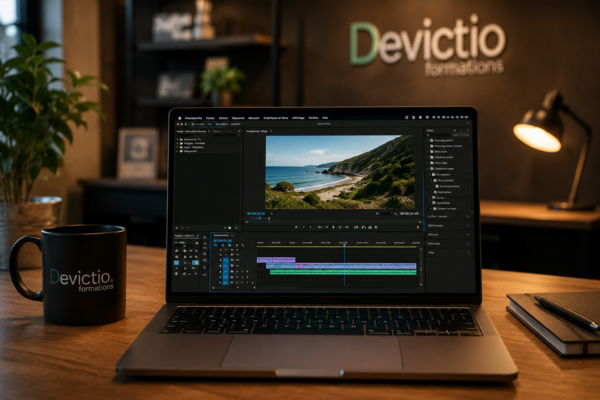The width and height of the screenshot is (600, 400).
Task: Open the Marques menu
Action: click(254, 118)
